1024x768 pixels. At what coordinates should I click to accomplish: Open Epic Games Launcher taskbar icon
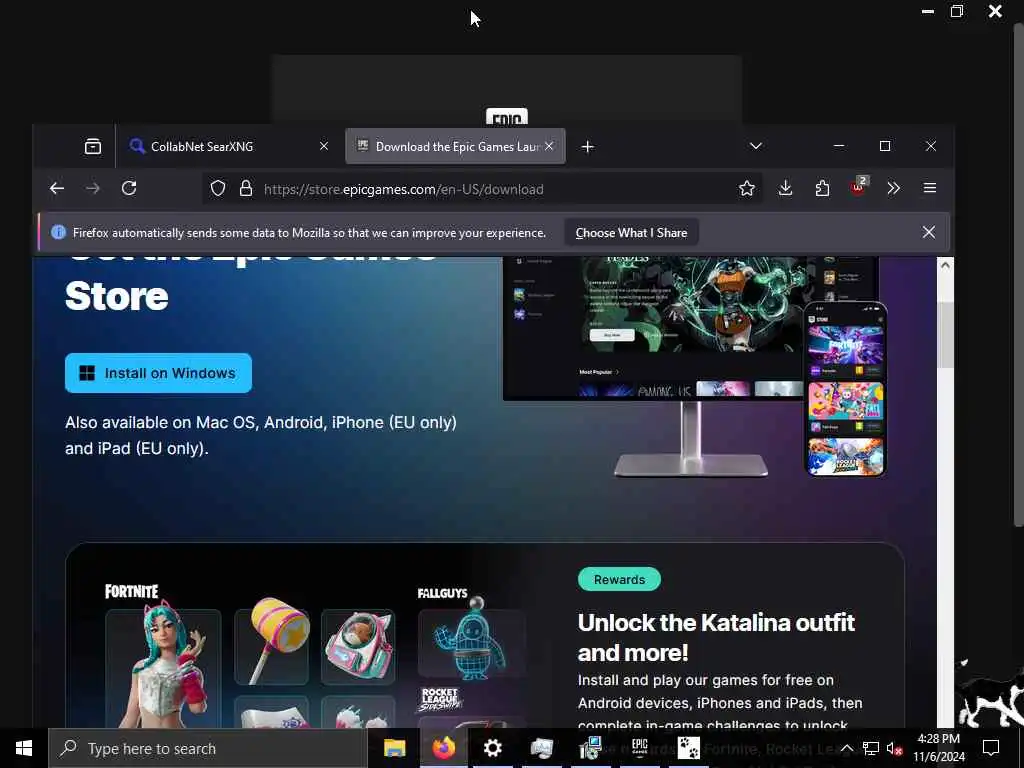(639, 748)
